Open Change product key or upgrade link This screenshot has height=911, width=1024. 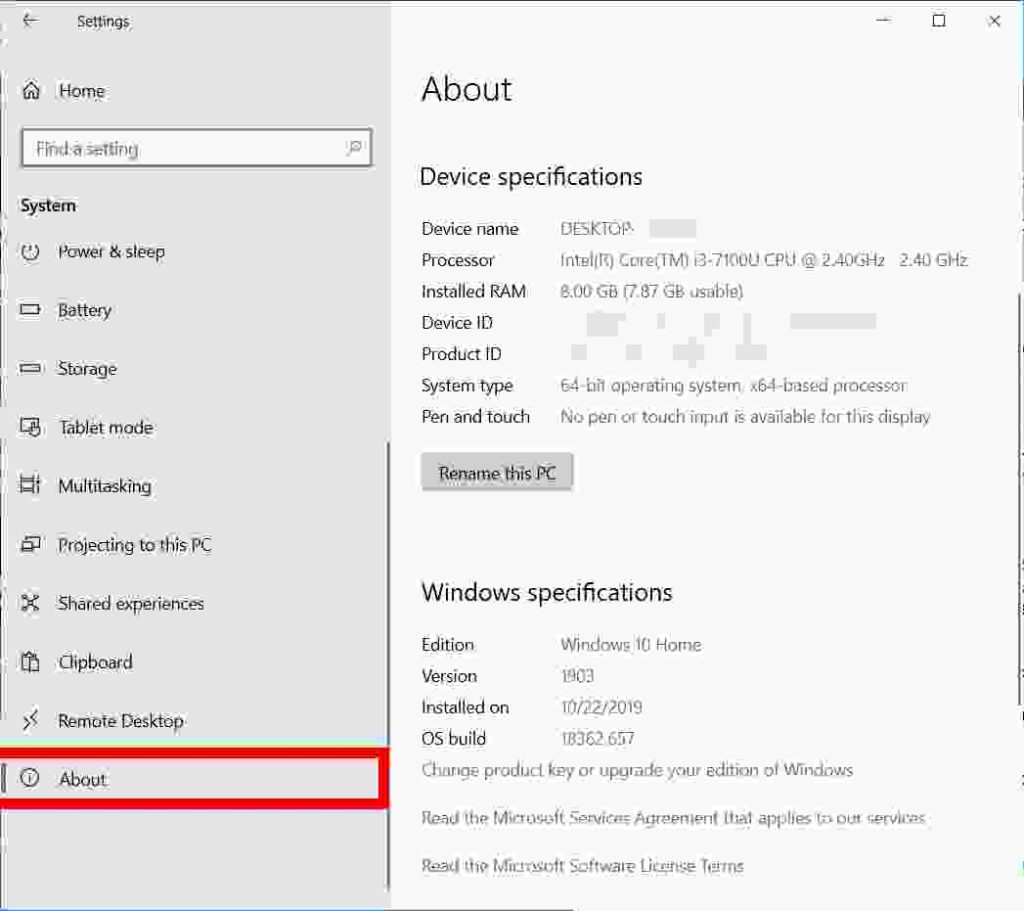[x=636, y=770]
